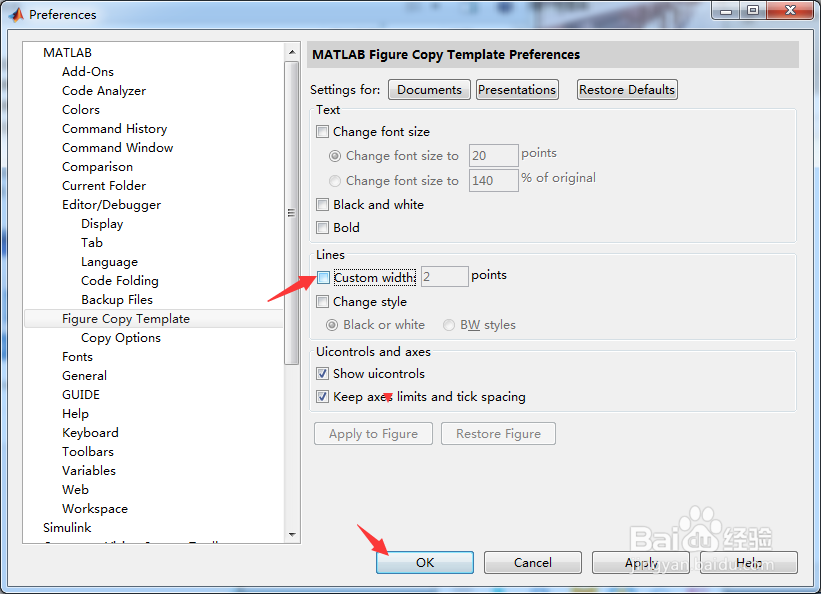Select the percent of original radio button
Image resolution: width=821 pixels, height=594 pixels.
[x=335, y=181]
